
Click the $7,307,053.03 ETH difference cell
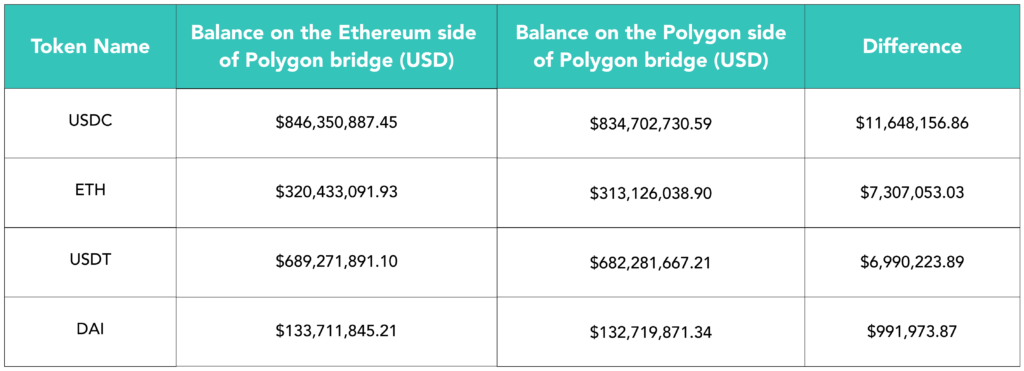pyautogui.click(x=912, y=193)
